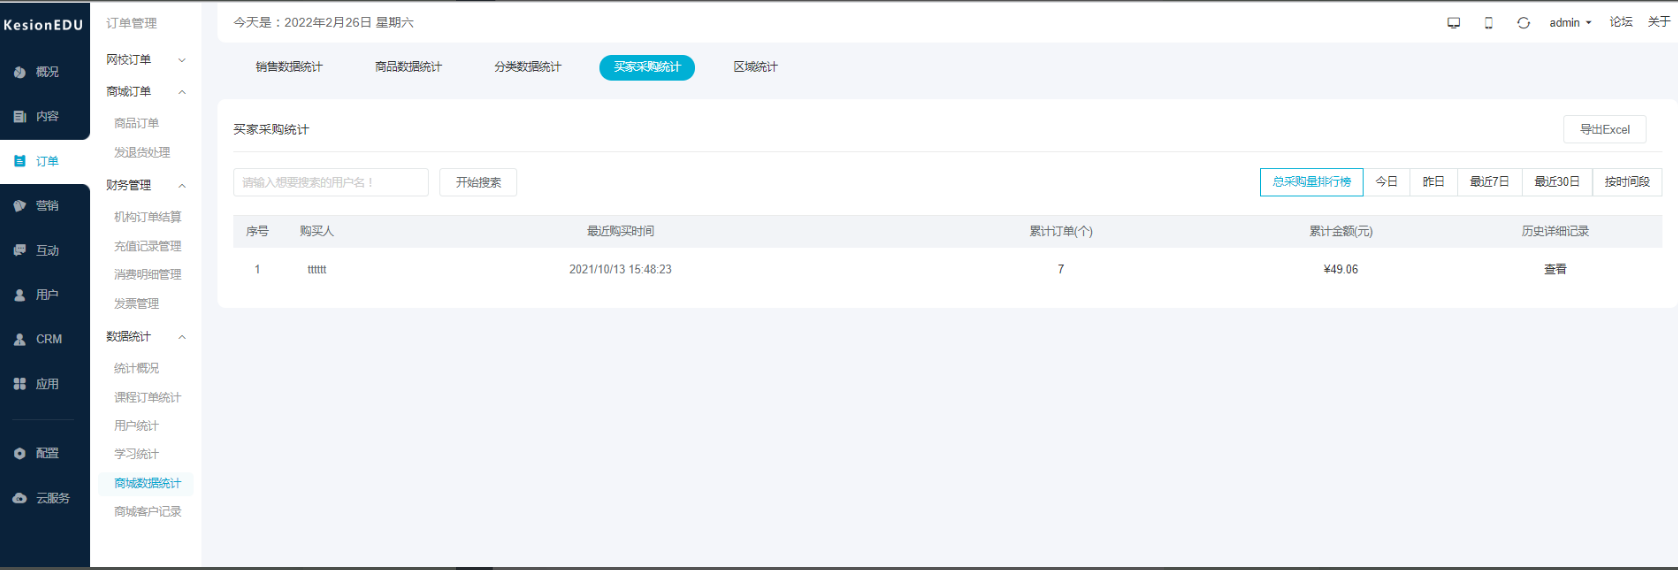The image size is (1678, 570).
Task: Switch to 区域统计 tab
Action: pos(756,67)
